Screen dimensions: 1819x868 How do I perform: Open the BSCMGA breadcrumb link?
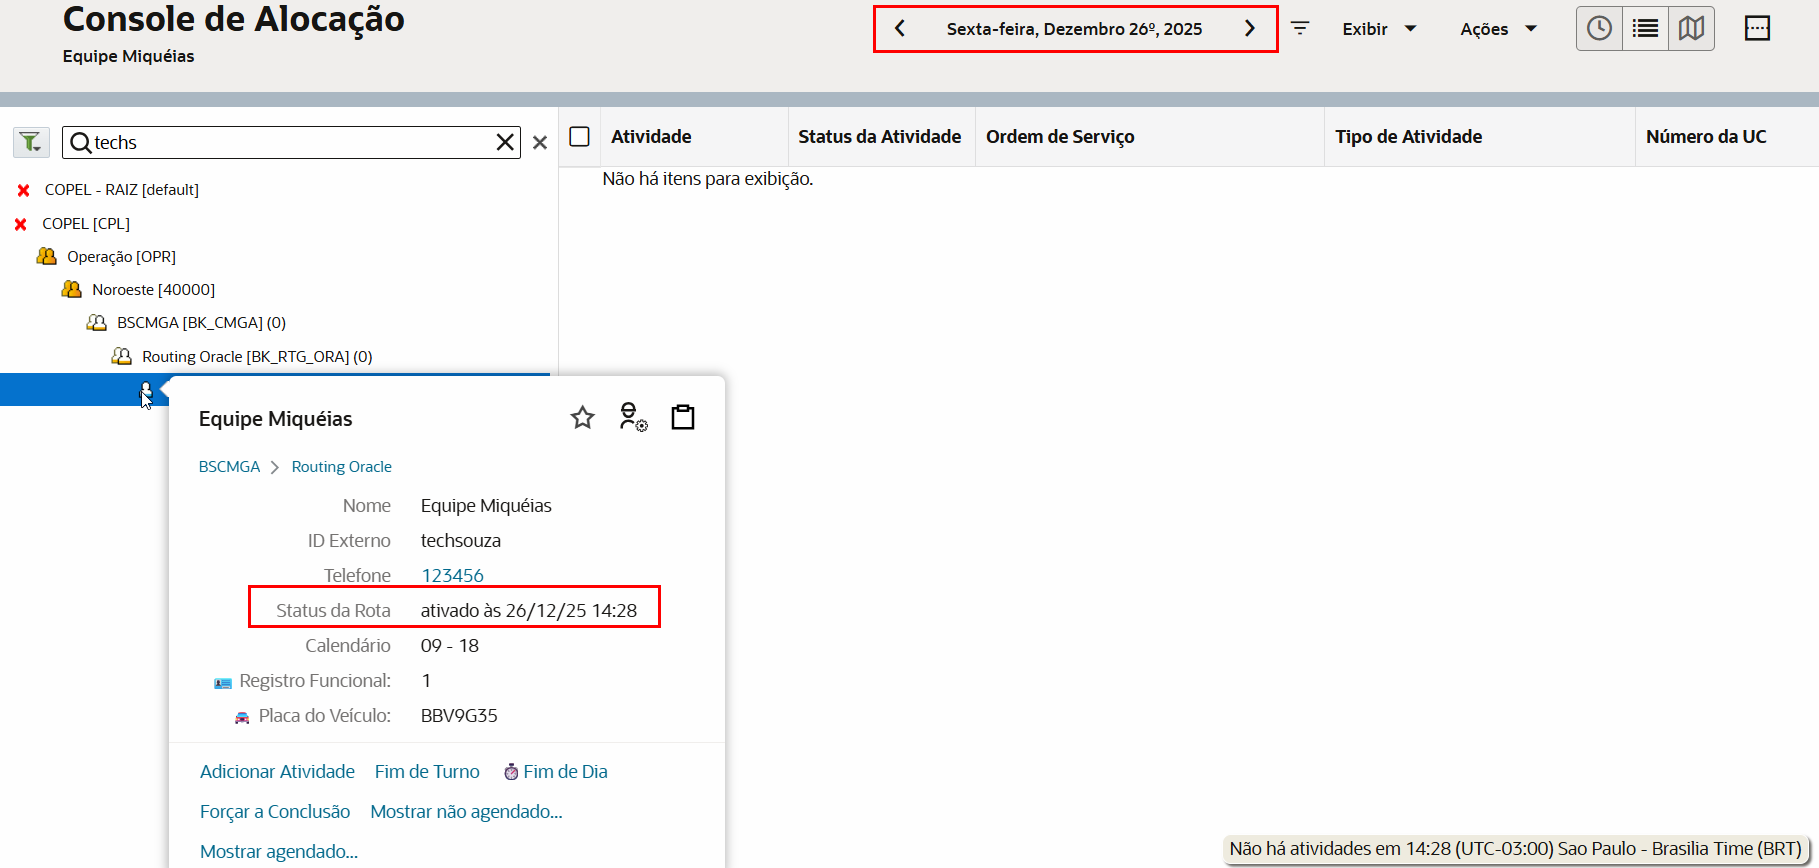[x=229, y=467]
